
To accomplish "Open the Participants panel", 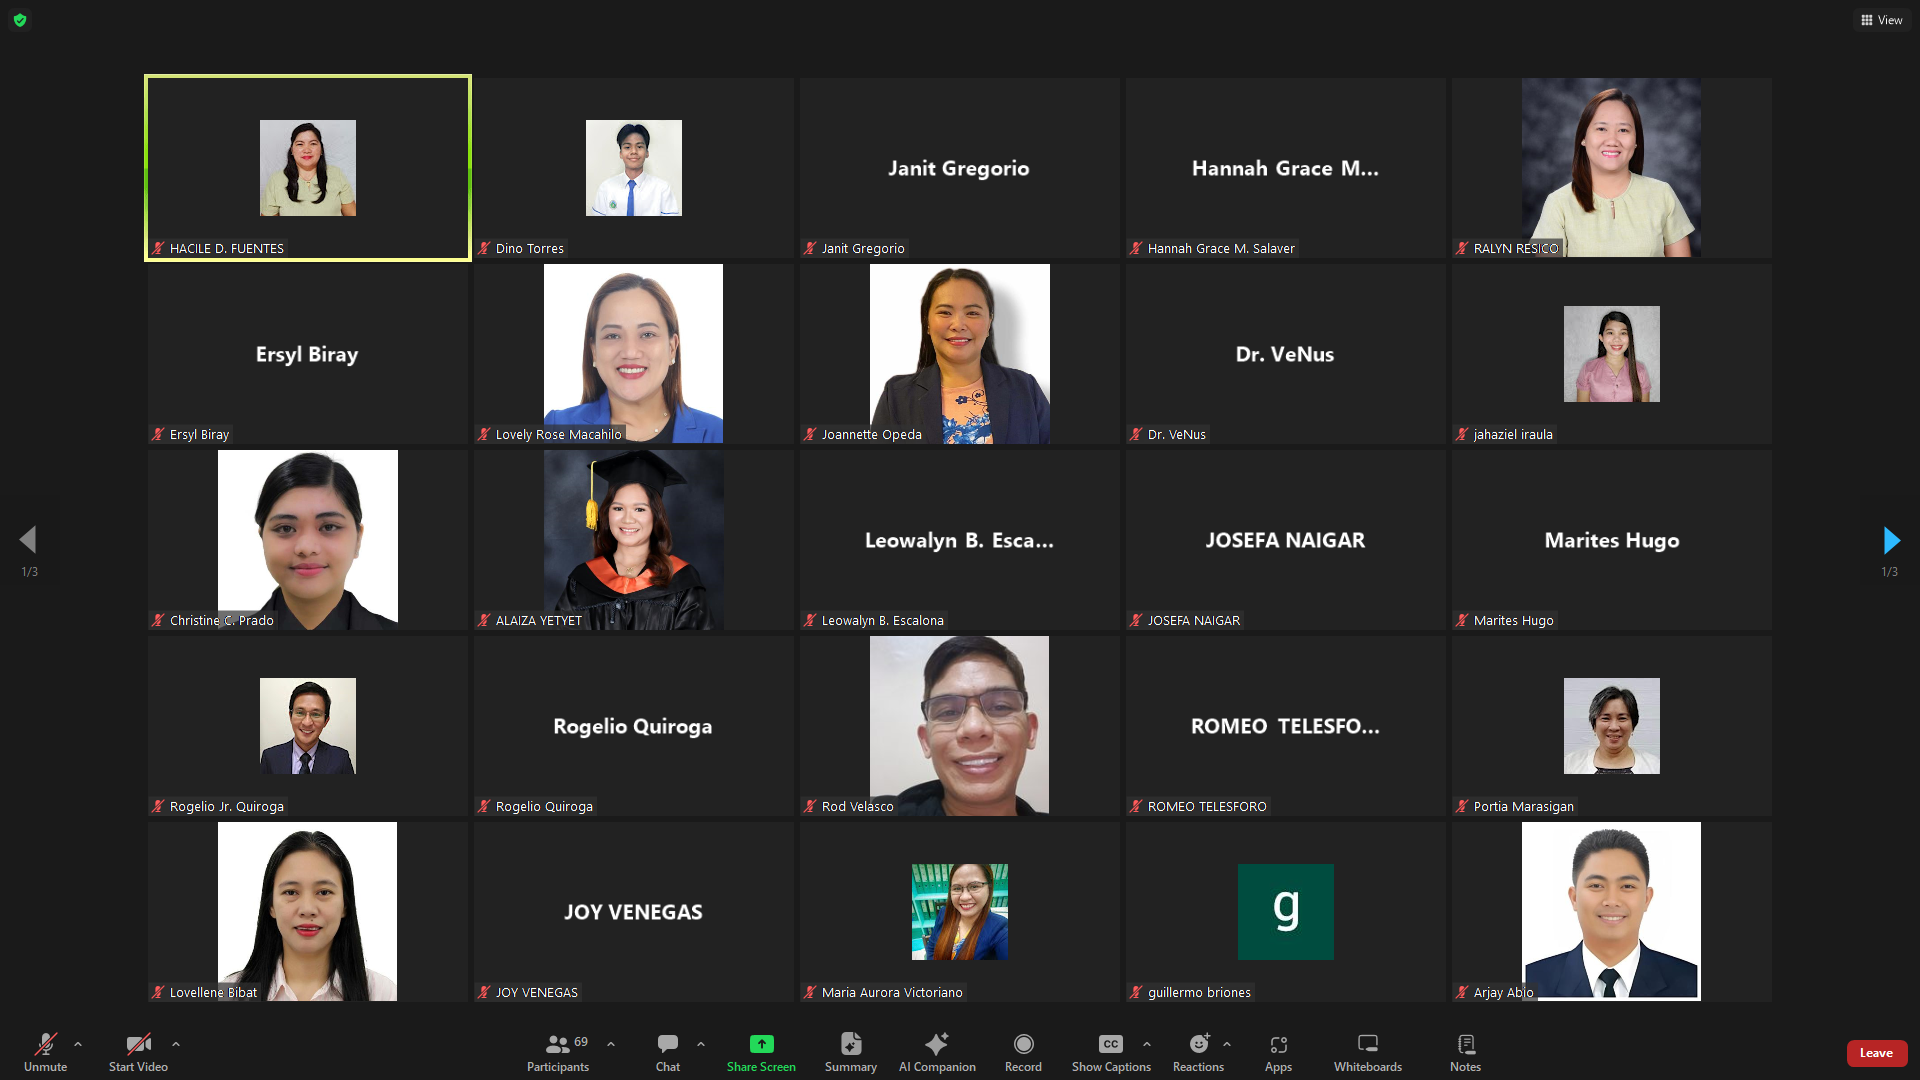I will coord(558,1052).
